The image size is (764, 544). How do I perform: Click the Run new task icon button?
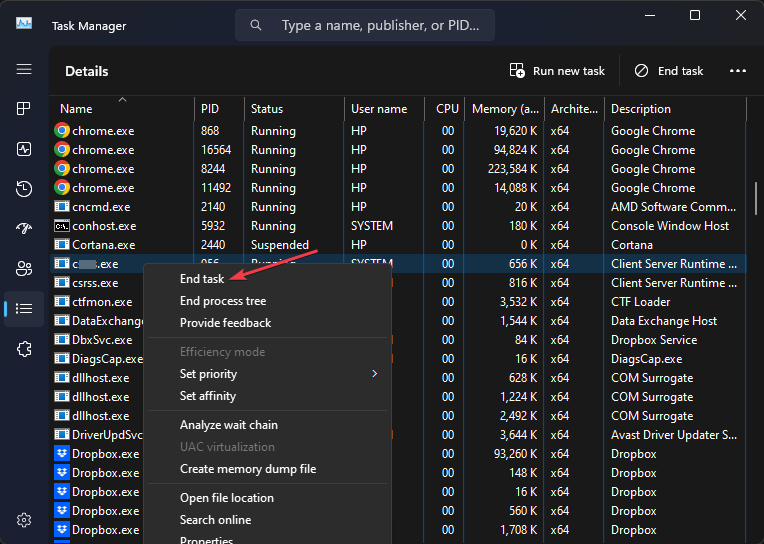[x=557, y=71]
